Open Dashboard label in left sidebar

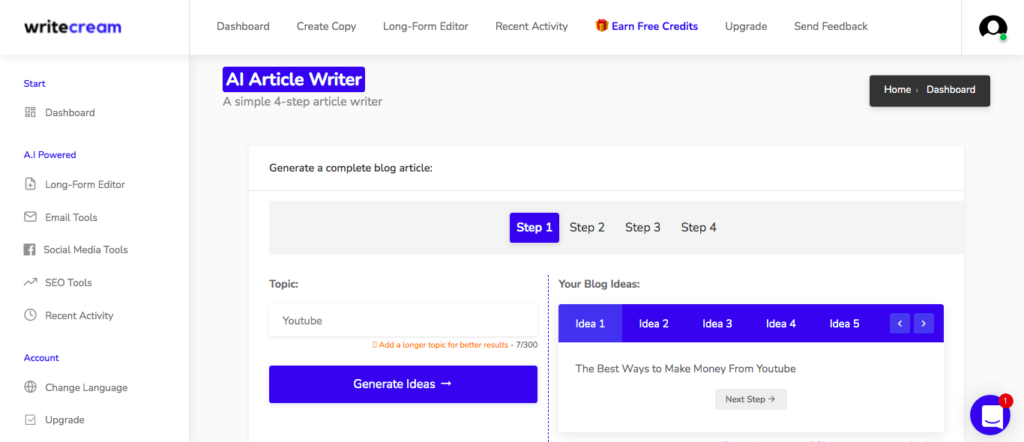[70, 113]
